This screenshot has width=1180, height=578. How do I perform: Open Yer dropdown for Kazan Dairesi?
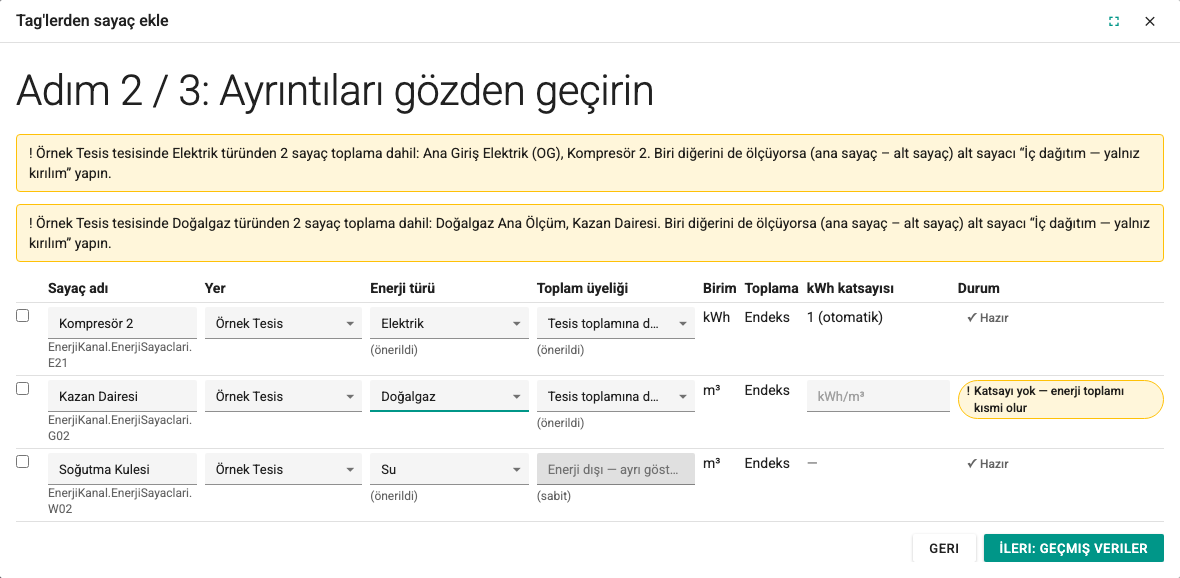(283, 396)
